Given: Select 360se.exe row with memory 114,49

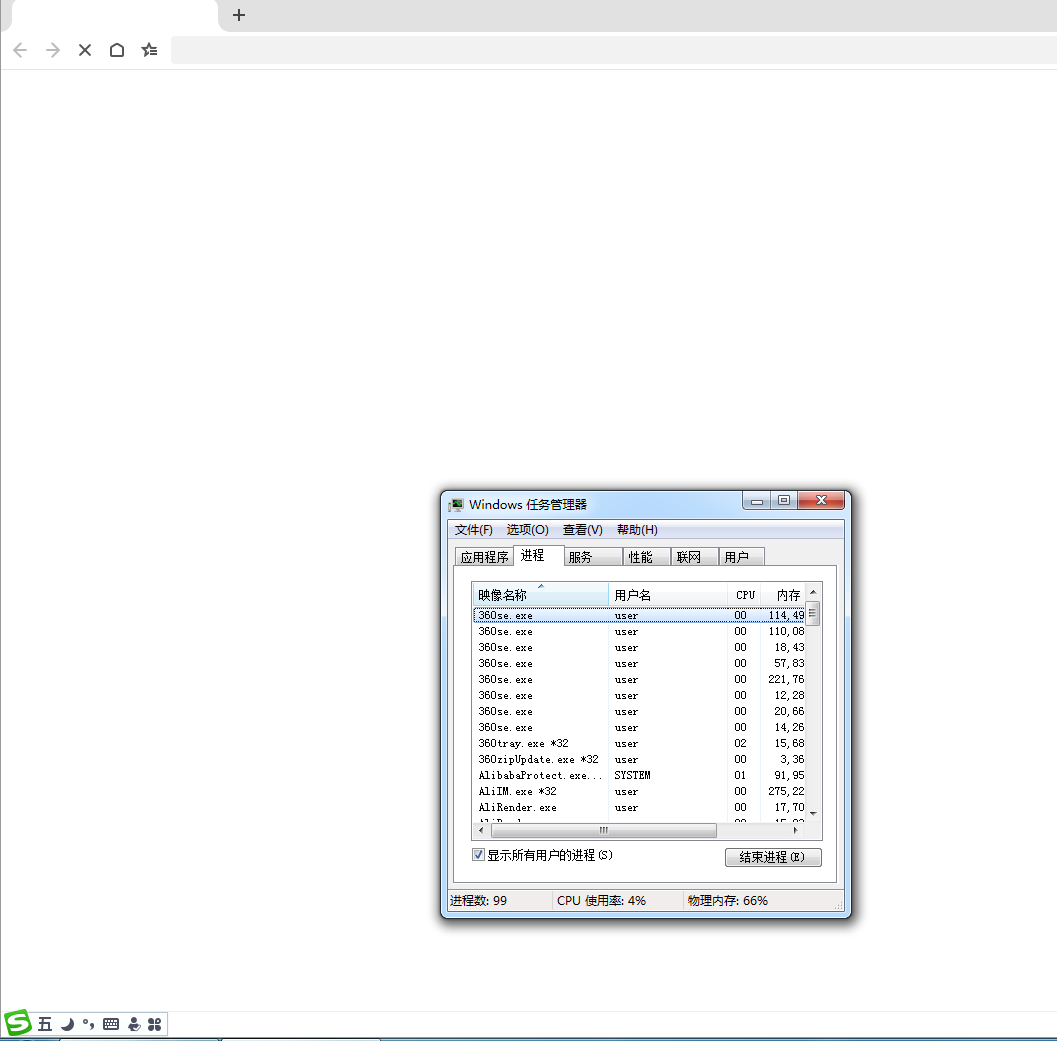Looking at the screenshot, I should pos(639,615).
